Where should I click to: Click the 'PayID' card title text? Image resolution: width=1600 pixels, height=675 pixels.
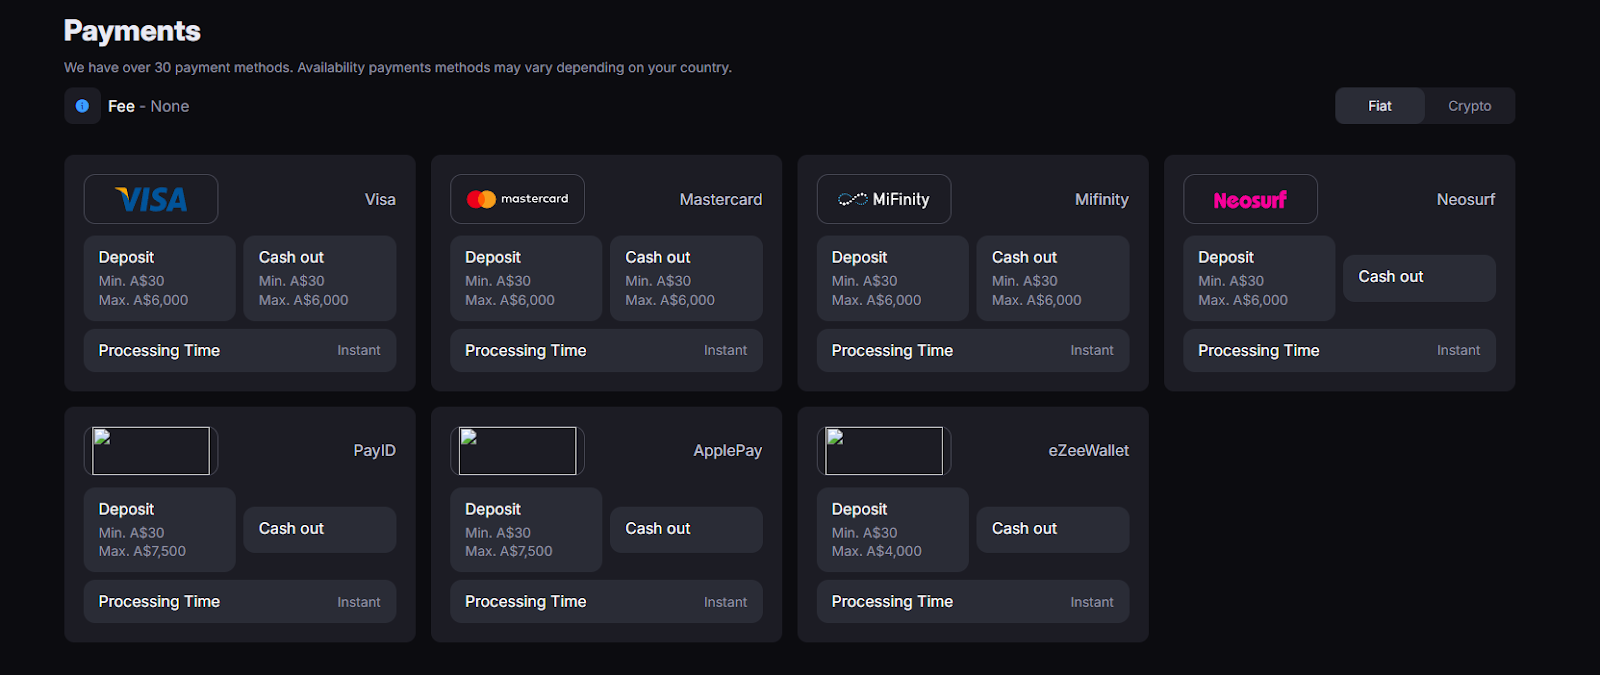point(375,451)
